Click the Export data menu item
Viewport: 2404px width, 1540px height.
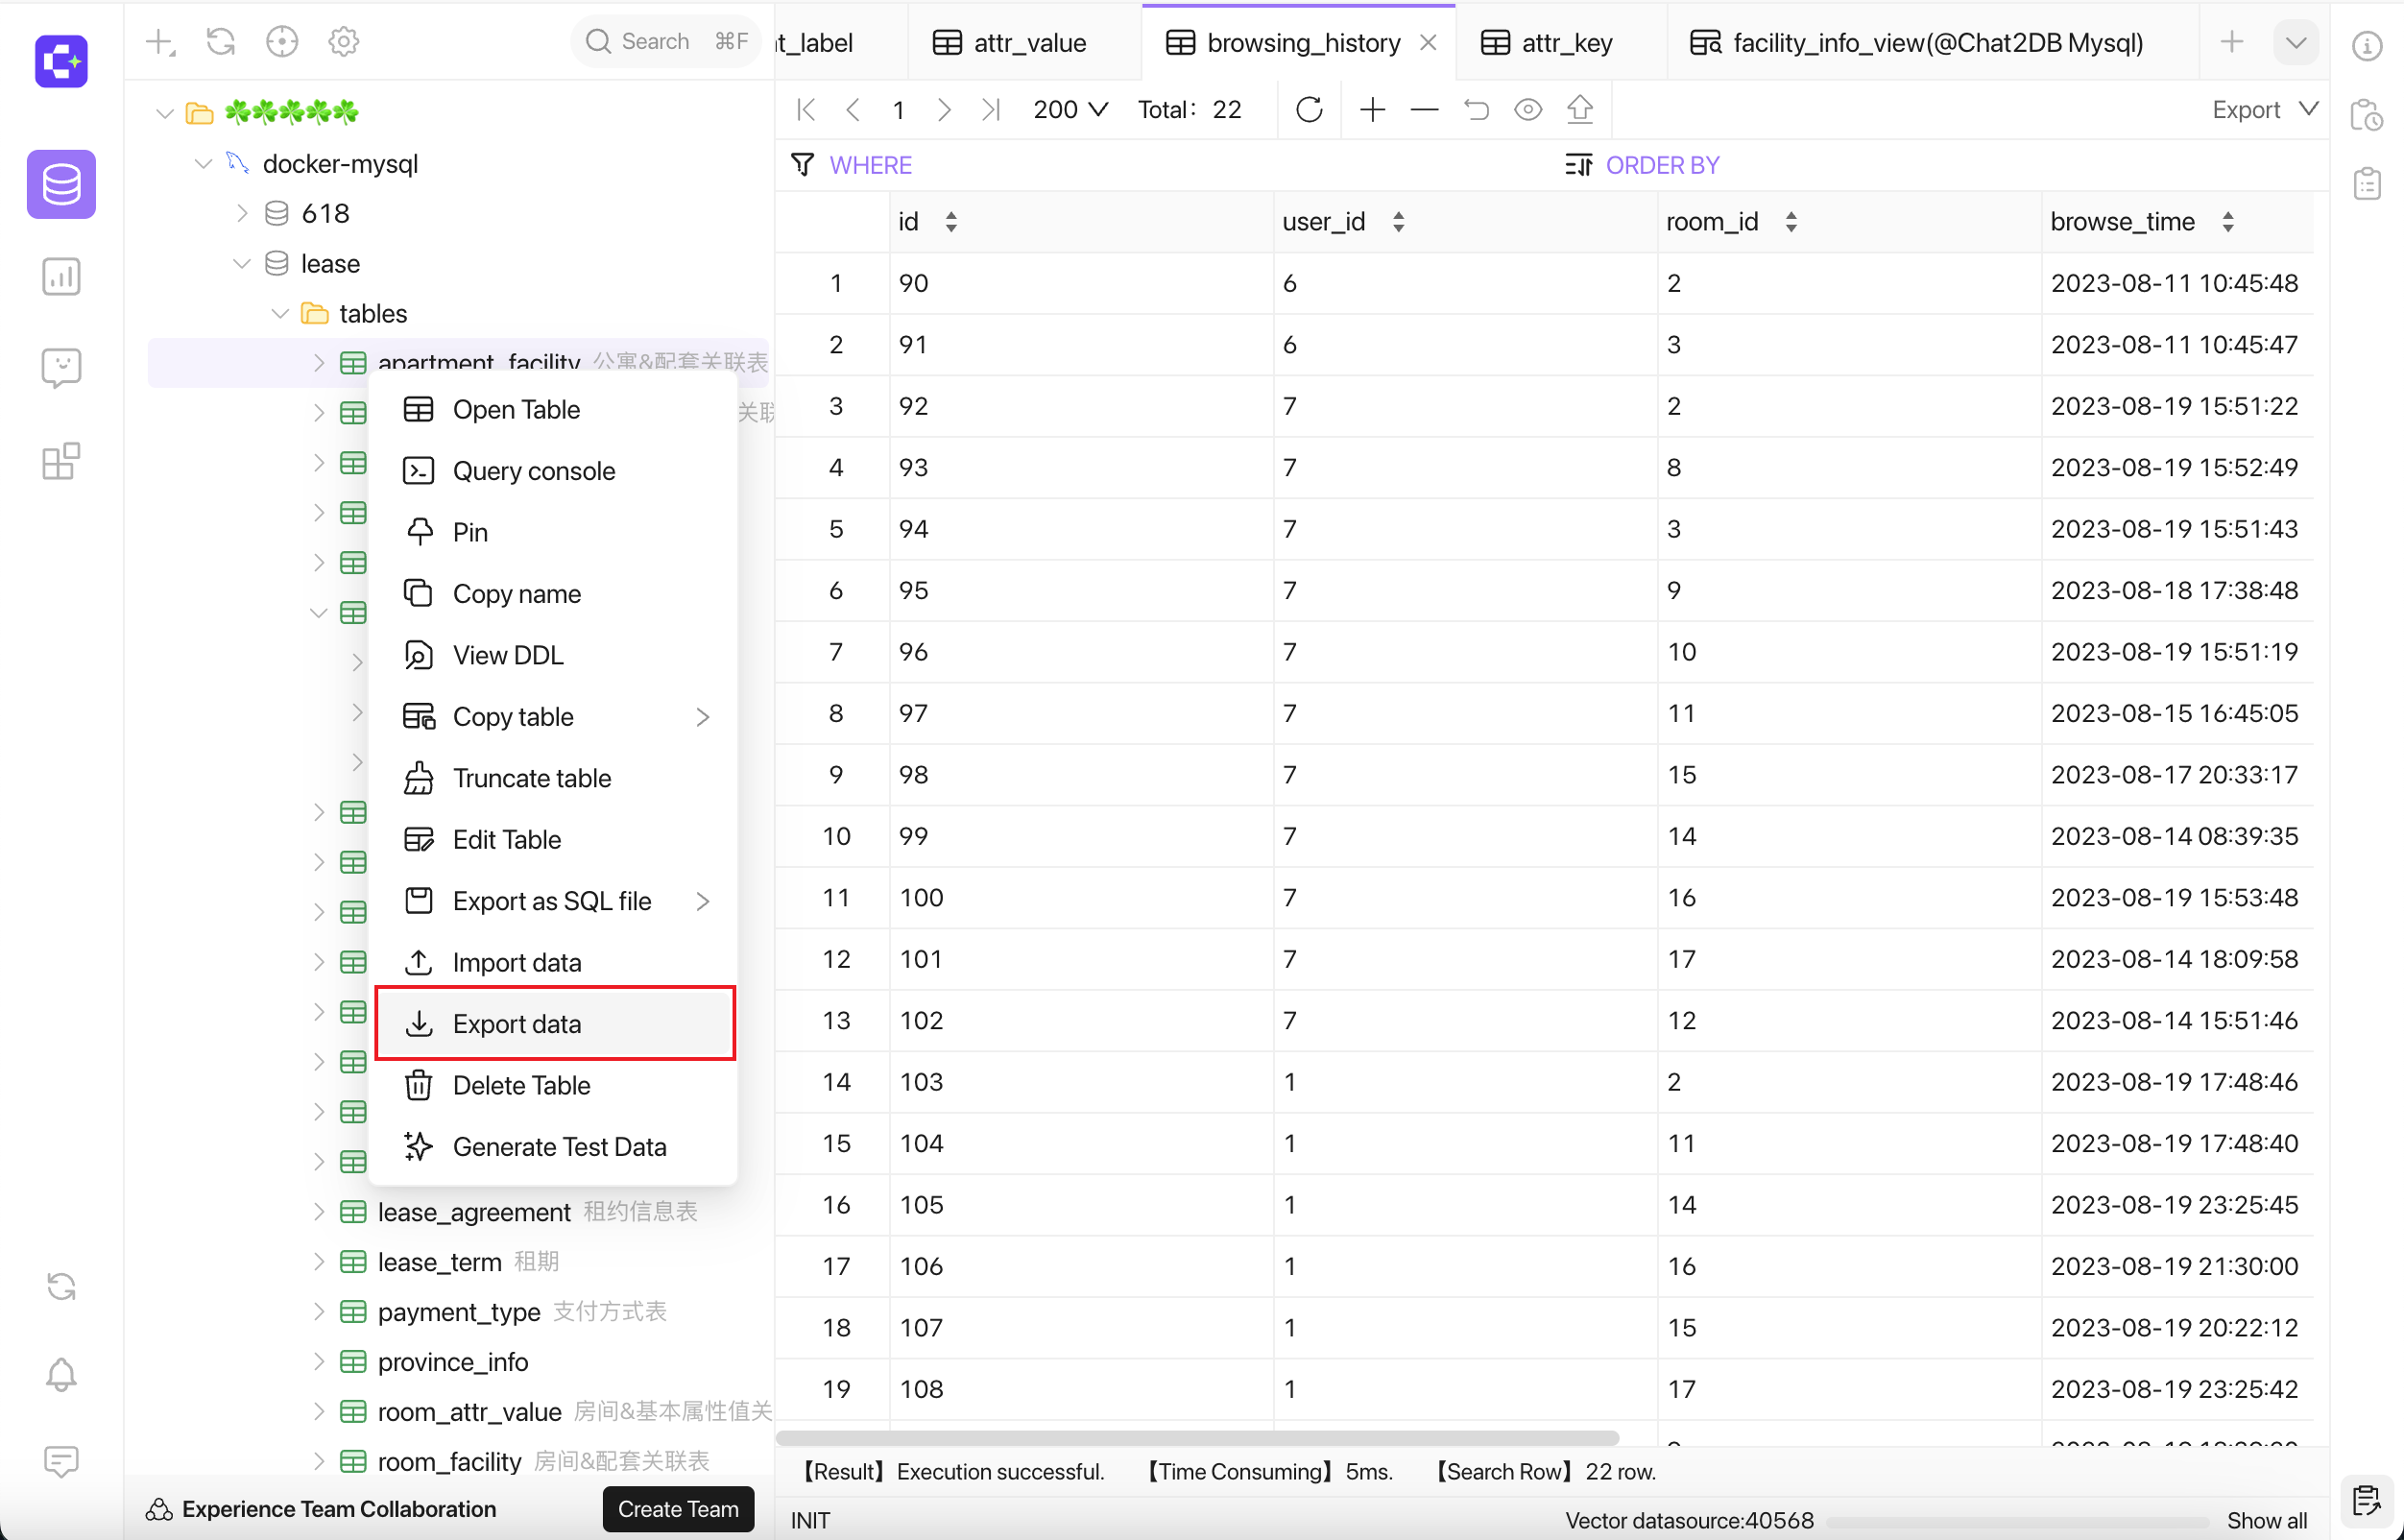(x=517, y=1023)
